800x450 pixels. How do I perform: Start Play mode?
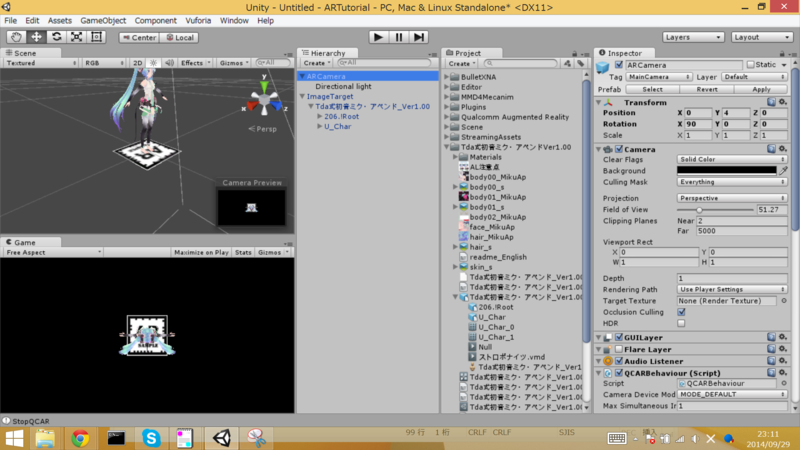click(378, 37)
